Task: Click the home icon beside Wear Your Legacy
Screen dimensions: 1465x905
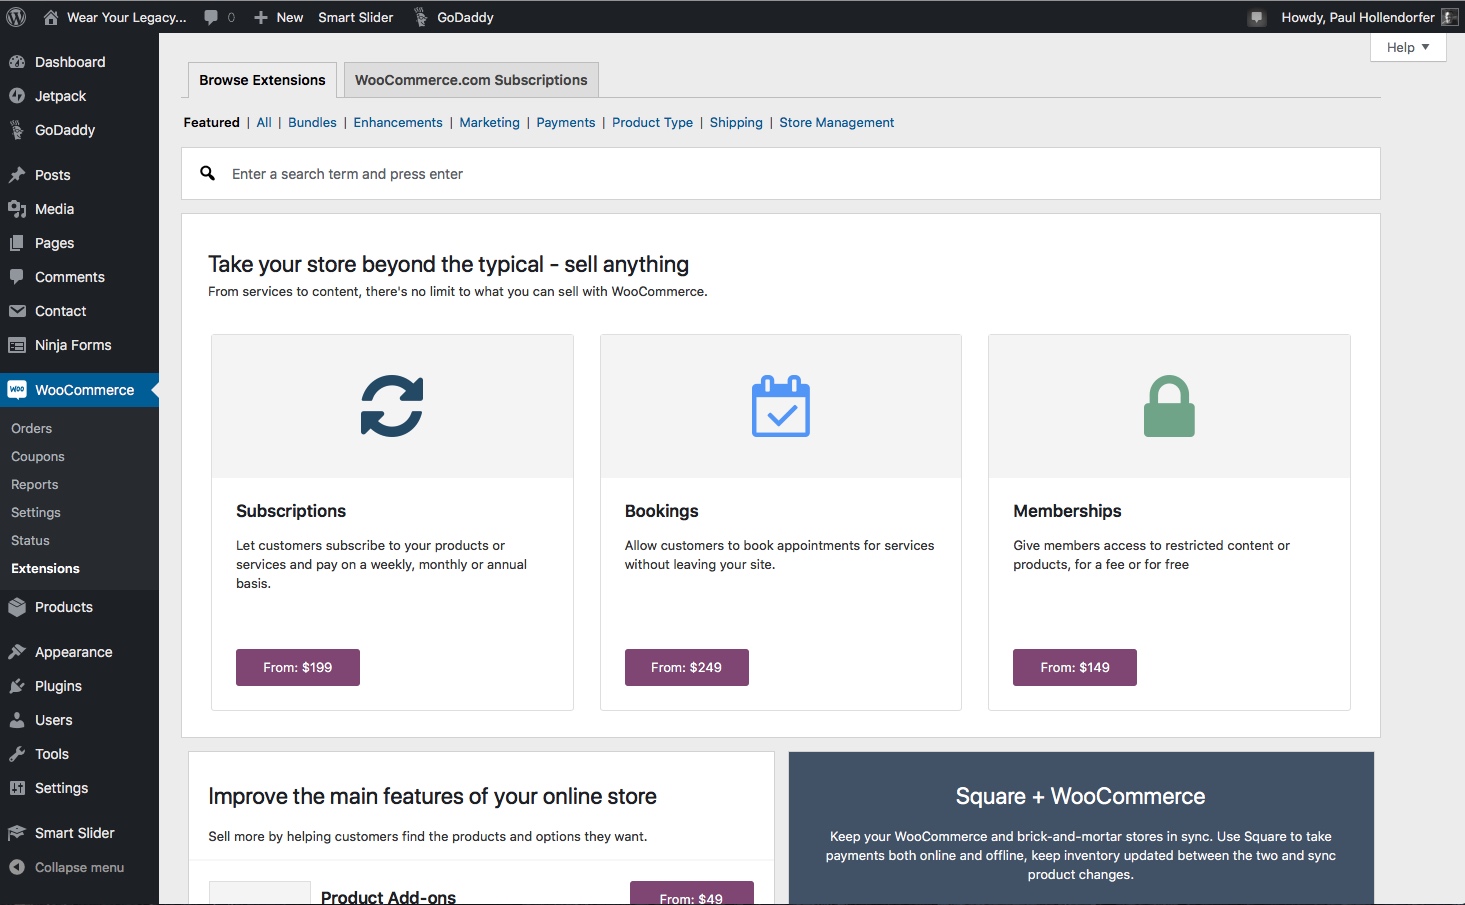Action: click(51, 17)
